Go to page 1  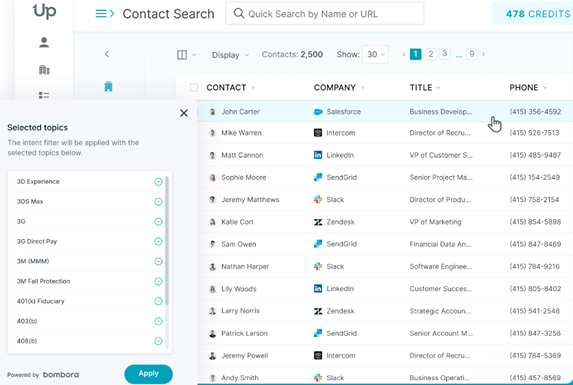tap(415, 54)
